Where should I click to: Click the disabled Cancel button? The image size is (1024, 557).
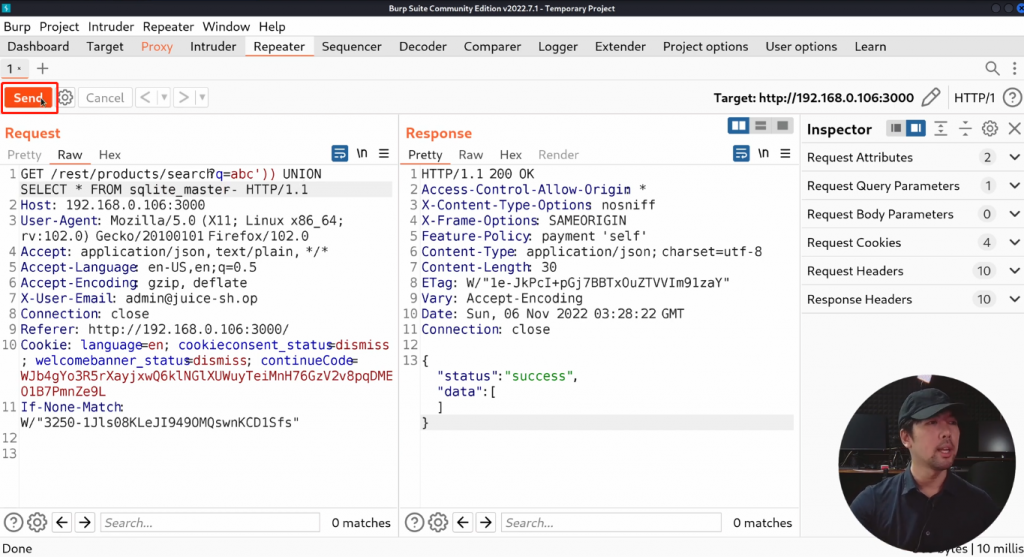[105, 98]
